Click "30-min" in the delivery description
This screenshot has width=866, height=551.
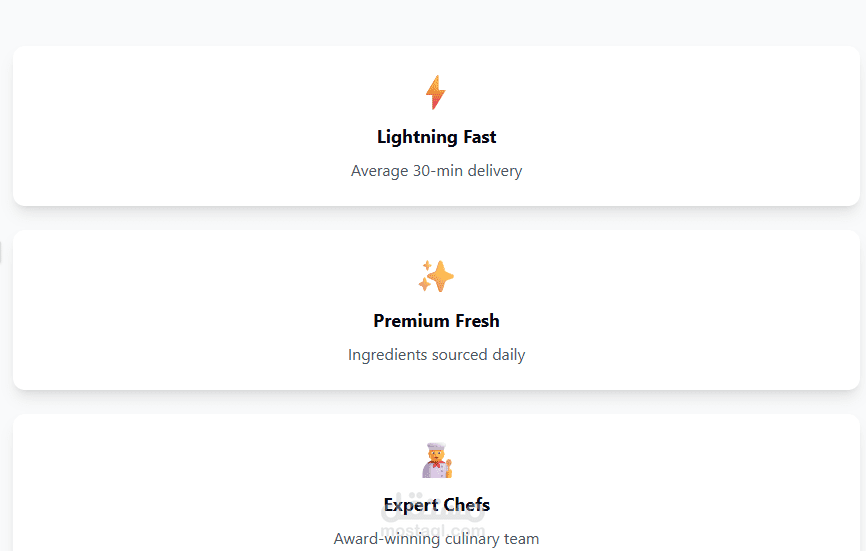point(437,171)
